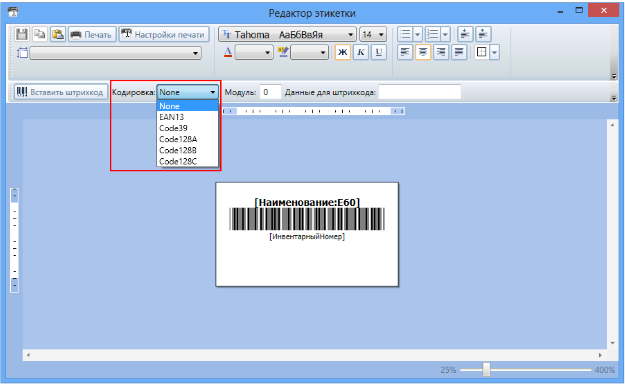This screenshot has height=385, width=625.
Task: Select None in encoding list
Action: pyautogui.click(x=187, y=106)
